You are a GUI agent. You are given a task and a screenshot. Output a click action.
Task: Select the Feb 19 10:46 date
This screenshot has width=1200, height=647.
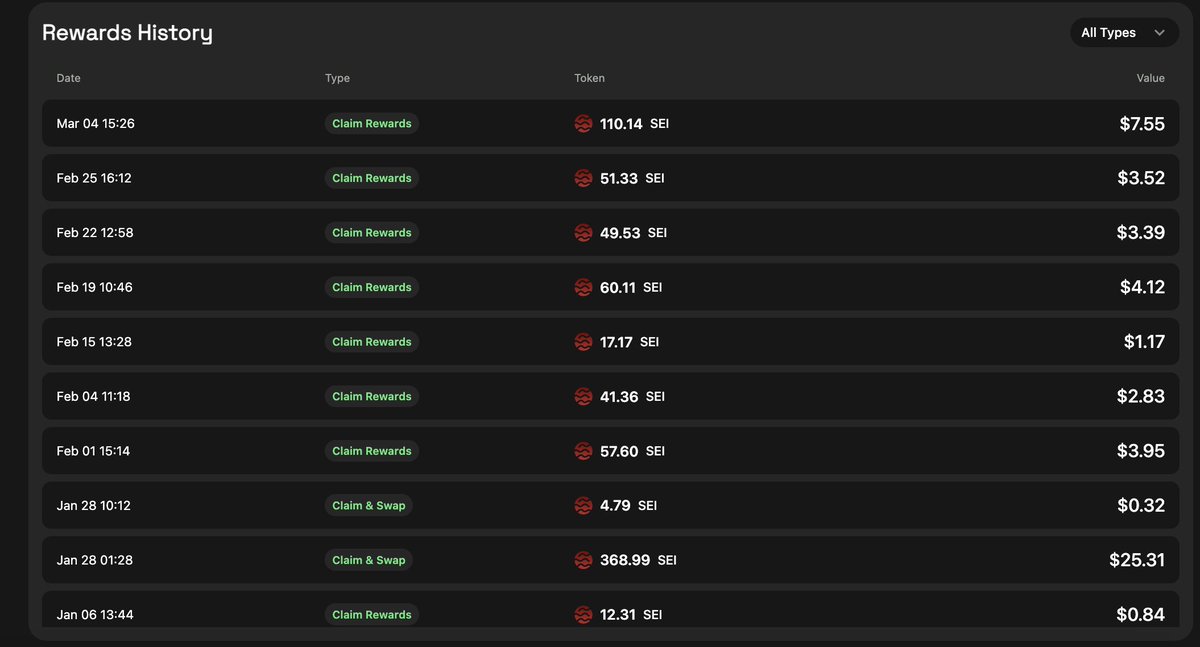coord(95,287)
